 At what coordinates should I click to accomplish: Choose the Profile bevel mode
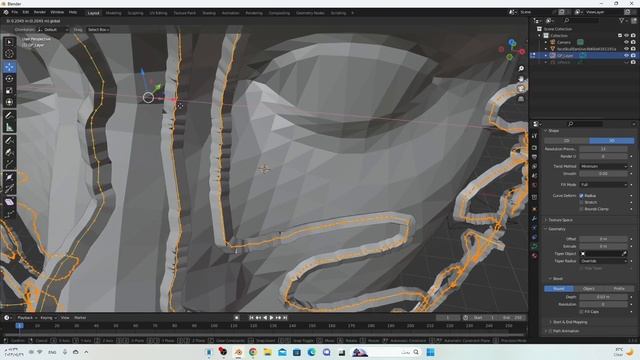pyautogui.click(x=619, y=289)
